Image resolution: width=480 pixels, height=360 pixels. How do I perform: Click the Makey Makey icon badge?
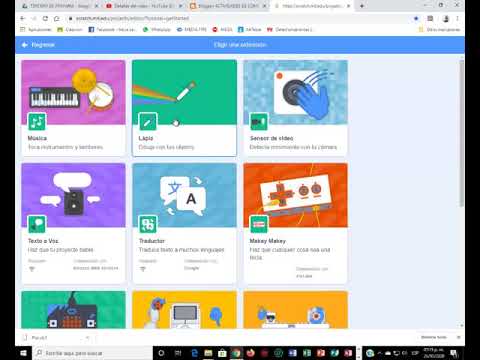[x=259, y=224]
